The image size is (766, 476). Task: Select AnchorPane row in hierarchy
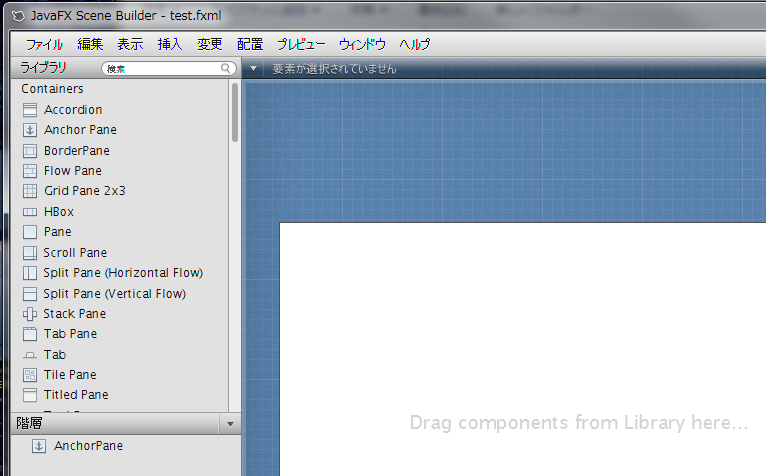tap(126, 446)
